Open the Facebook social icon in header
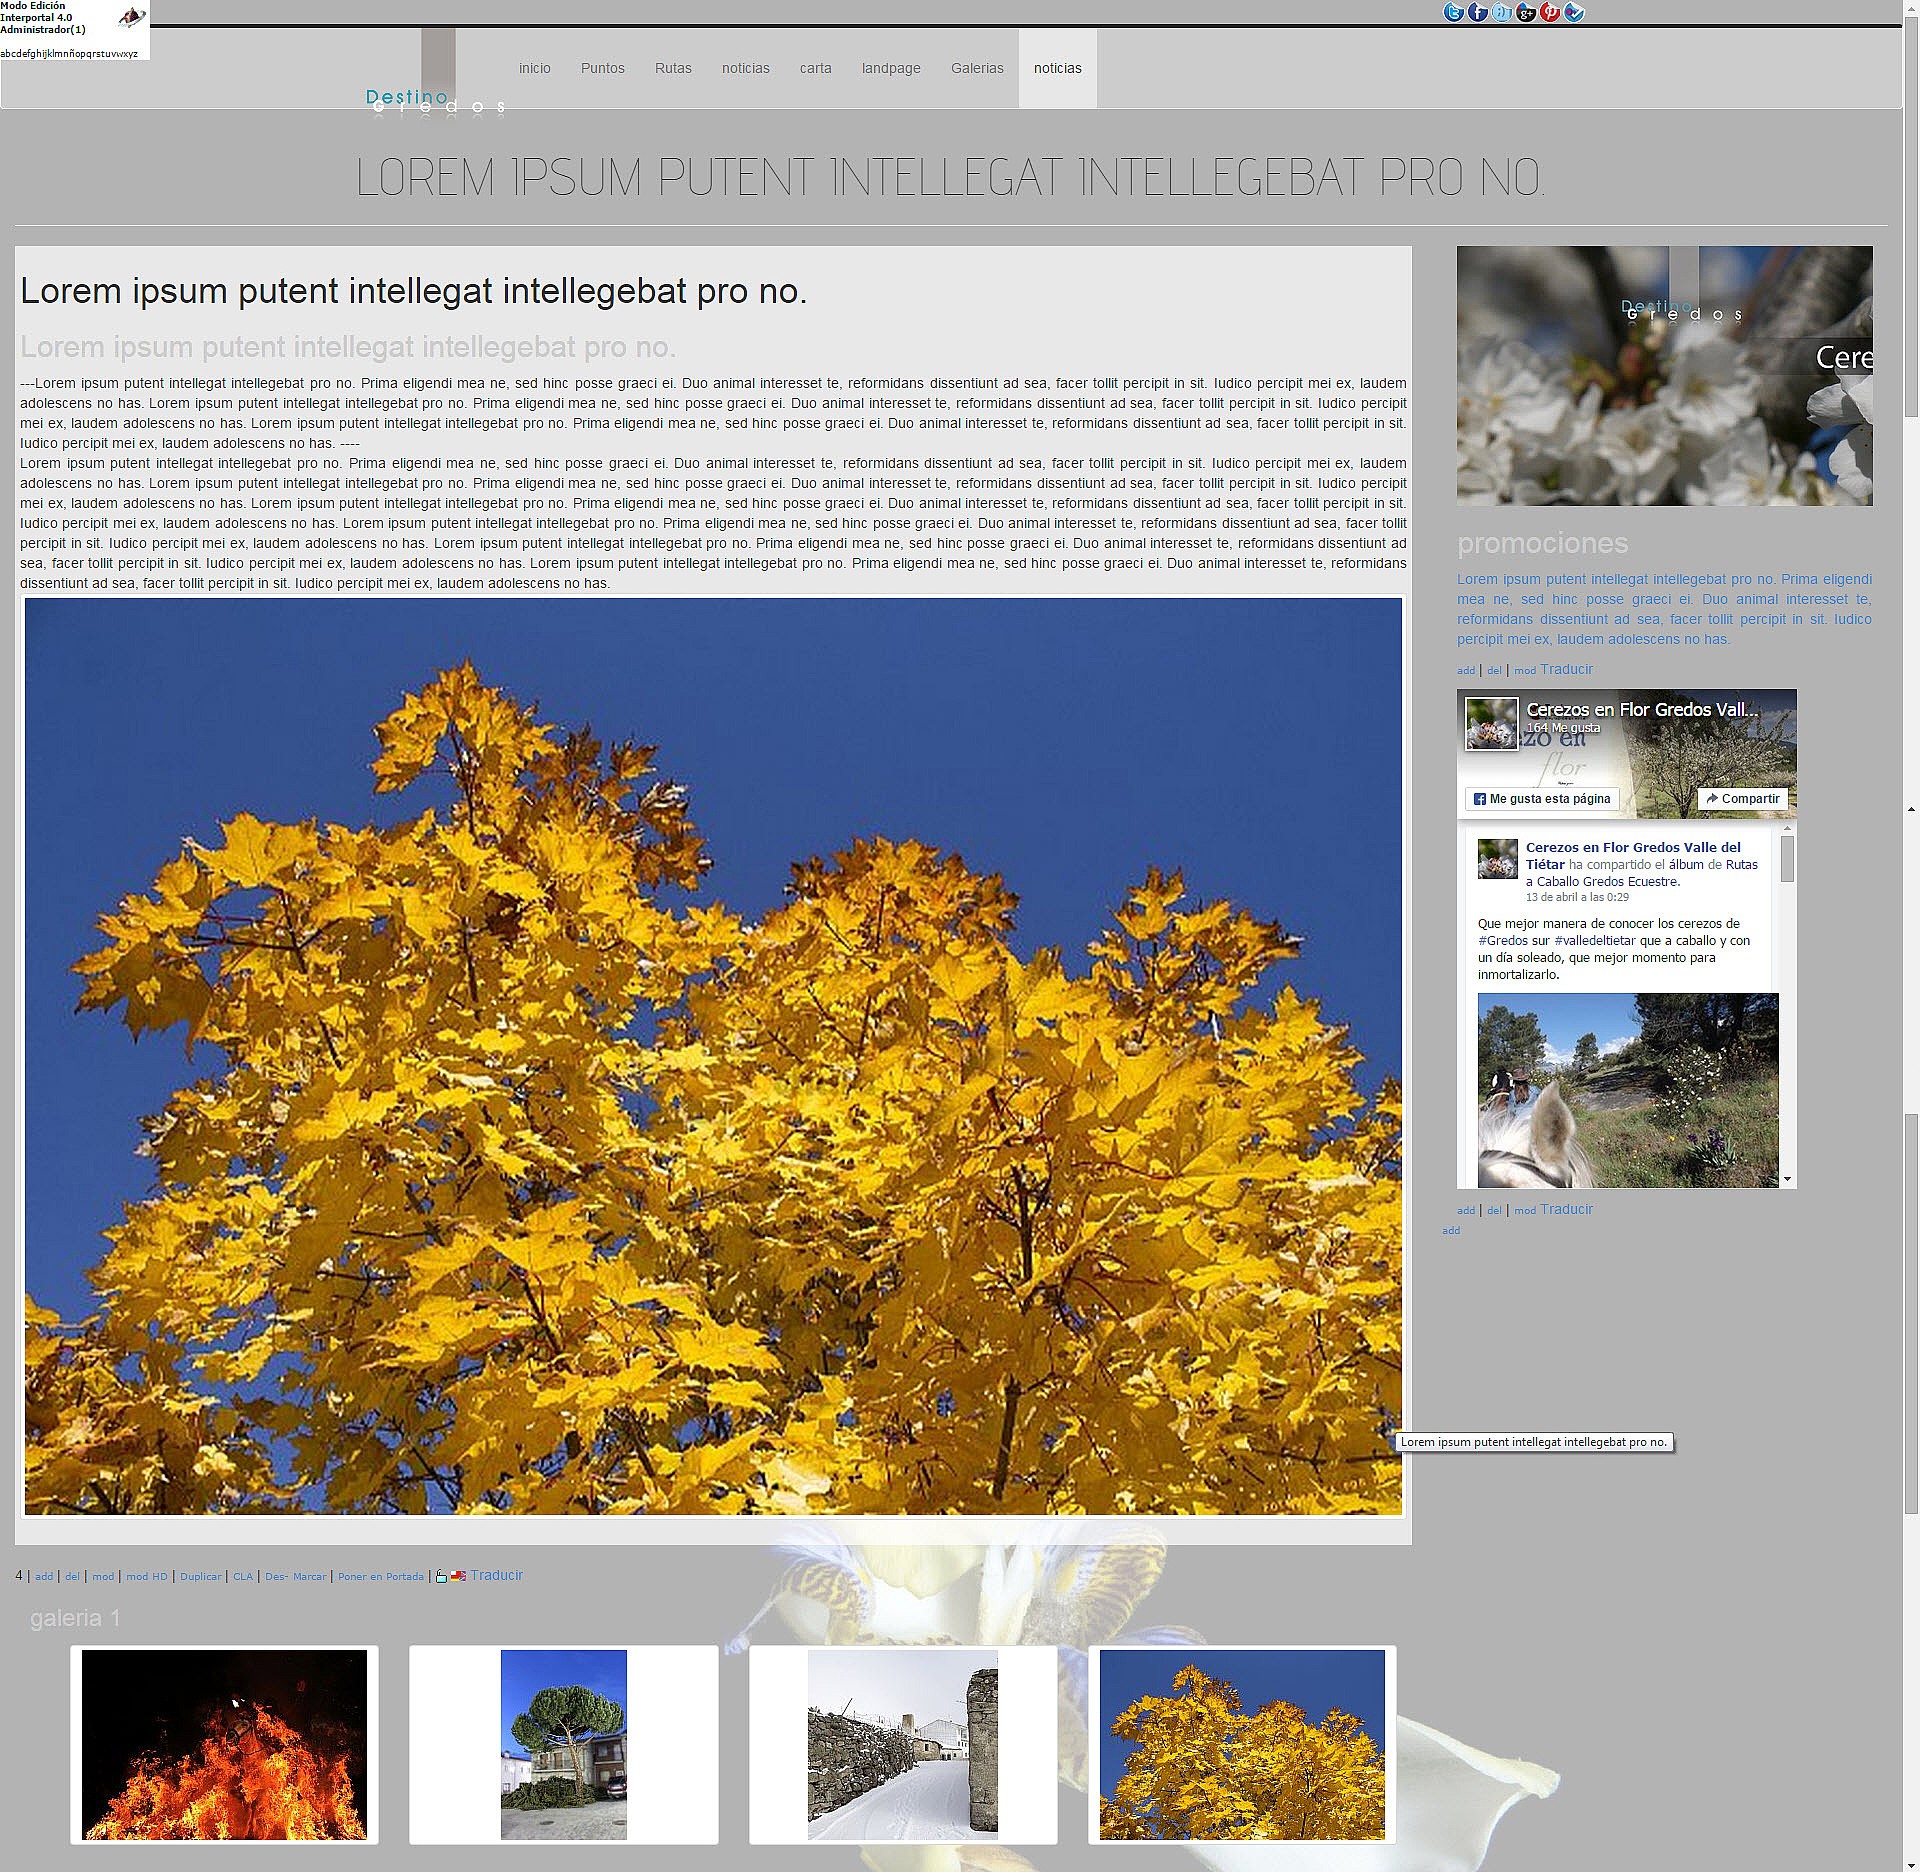 pyautogui.click(x=1477, y=12)
